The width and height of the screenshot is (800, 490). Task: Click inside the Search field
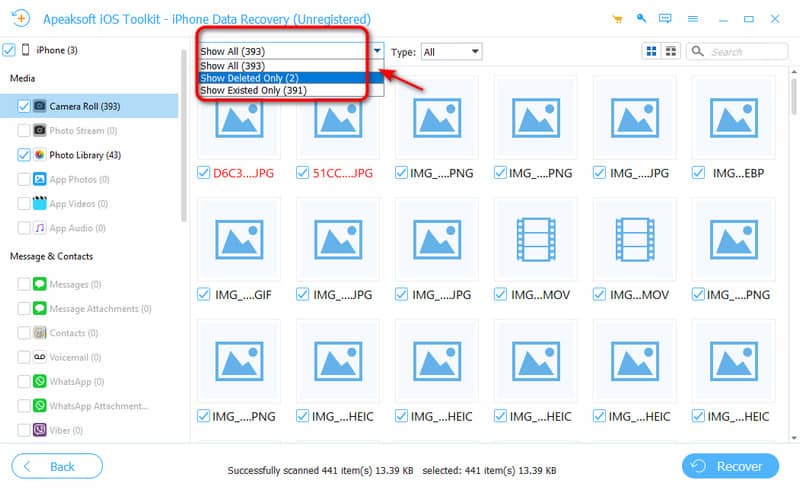[x=745, y=51]
